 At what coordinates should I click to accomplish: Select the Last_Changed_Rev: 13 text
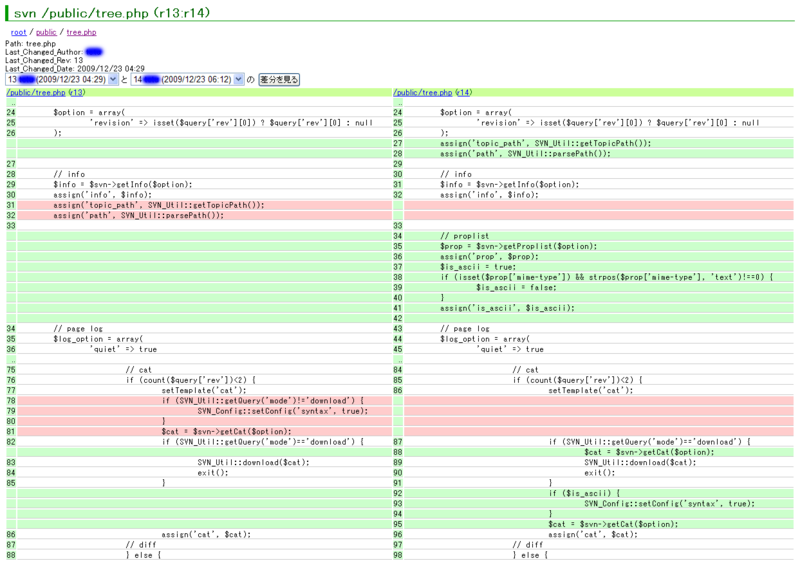pyautogui.click(x=44, y=60)
